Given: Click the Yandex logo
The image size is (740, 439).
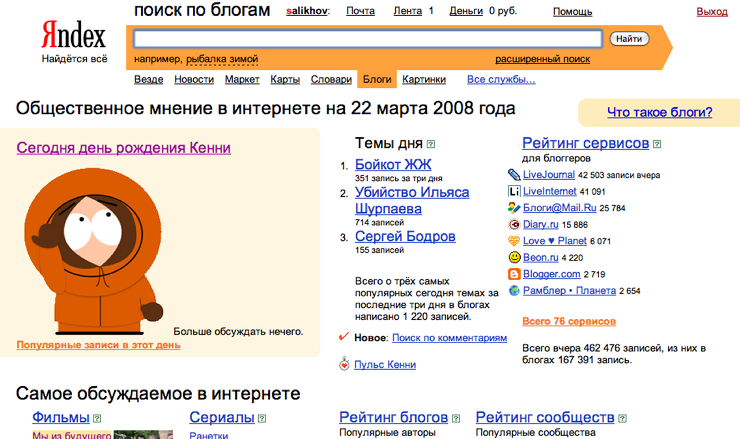Looking at the screenshot, I should click(x=74, y=35).
